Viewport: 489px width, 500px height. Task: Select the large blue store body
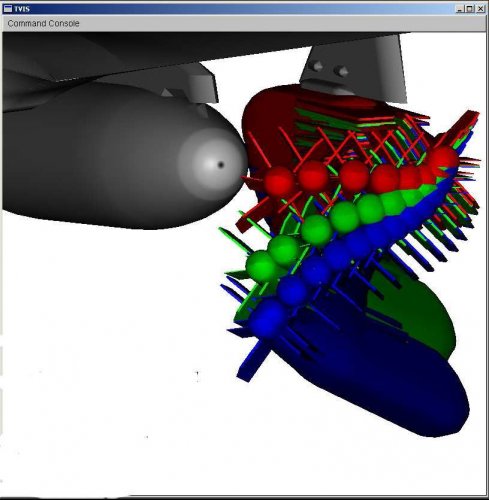383,377
